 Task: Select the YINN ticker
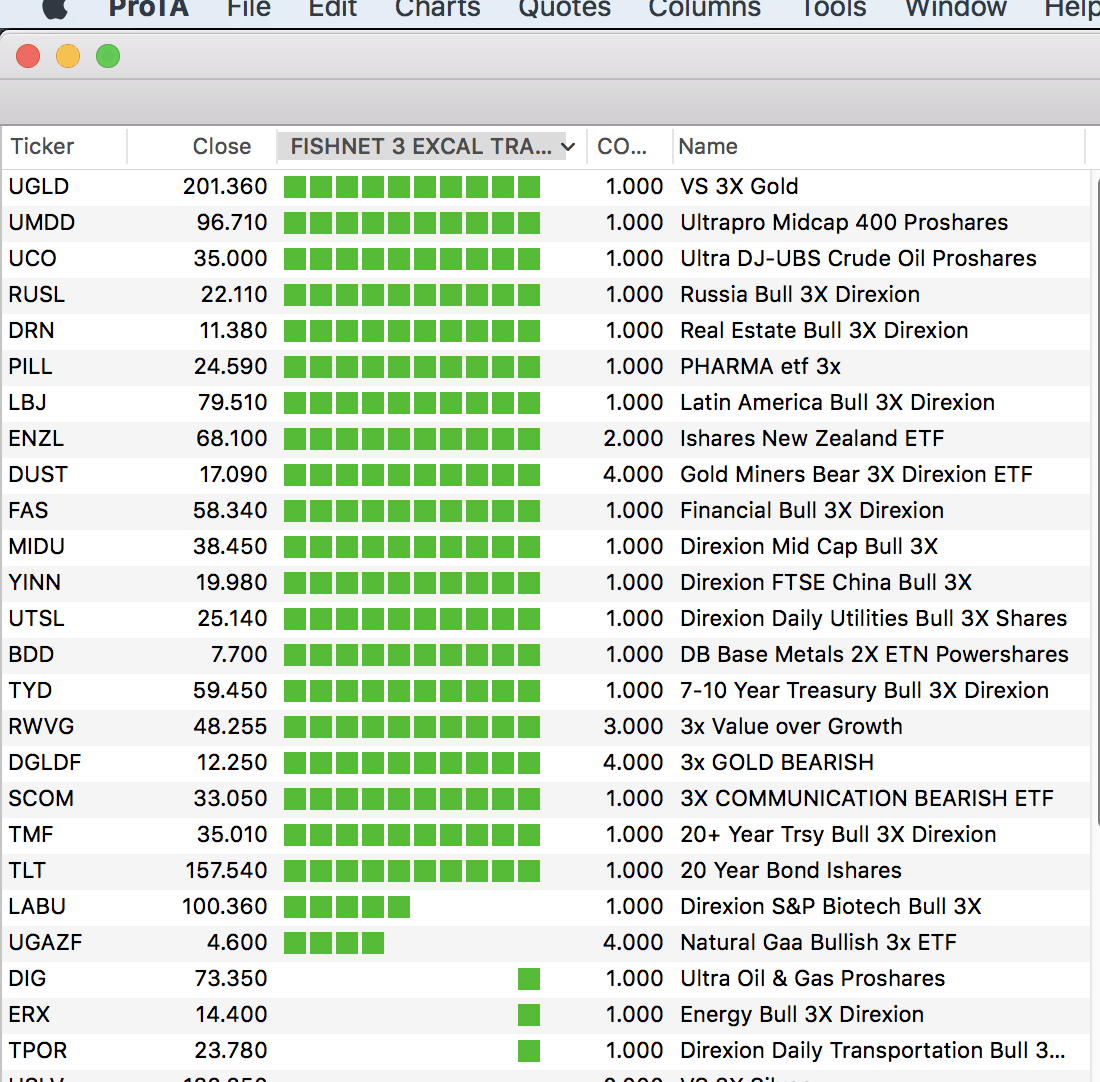(34, 582)
